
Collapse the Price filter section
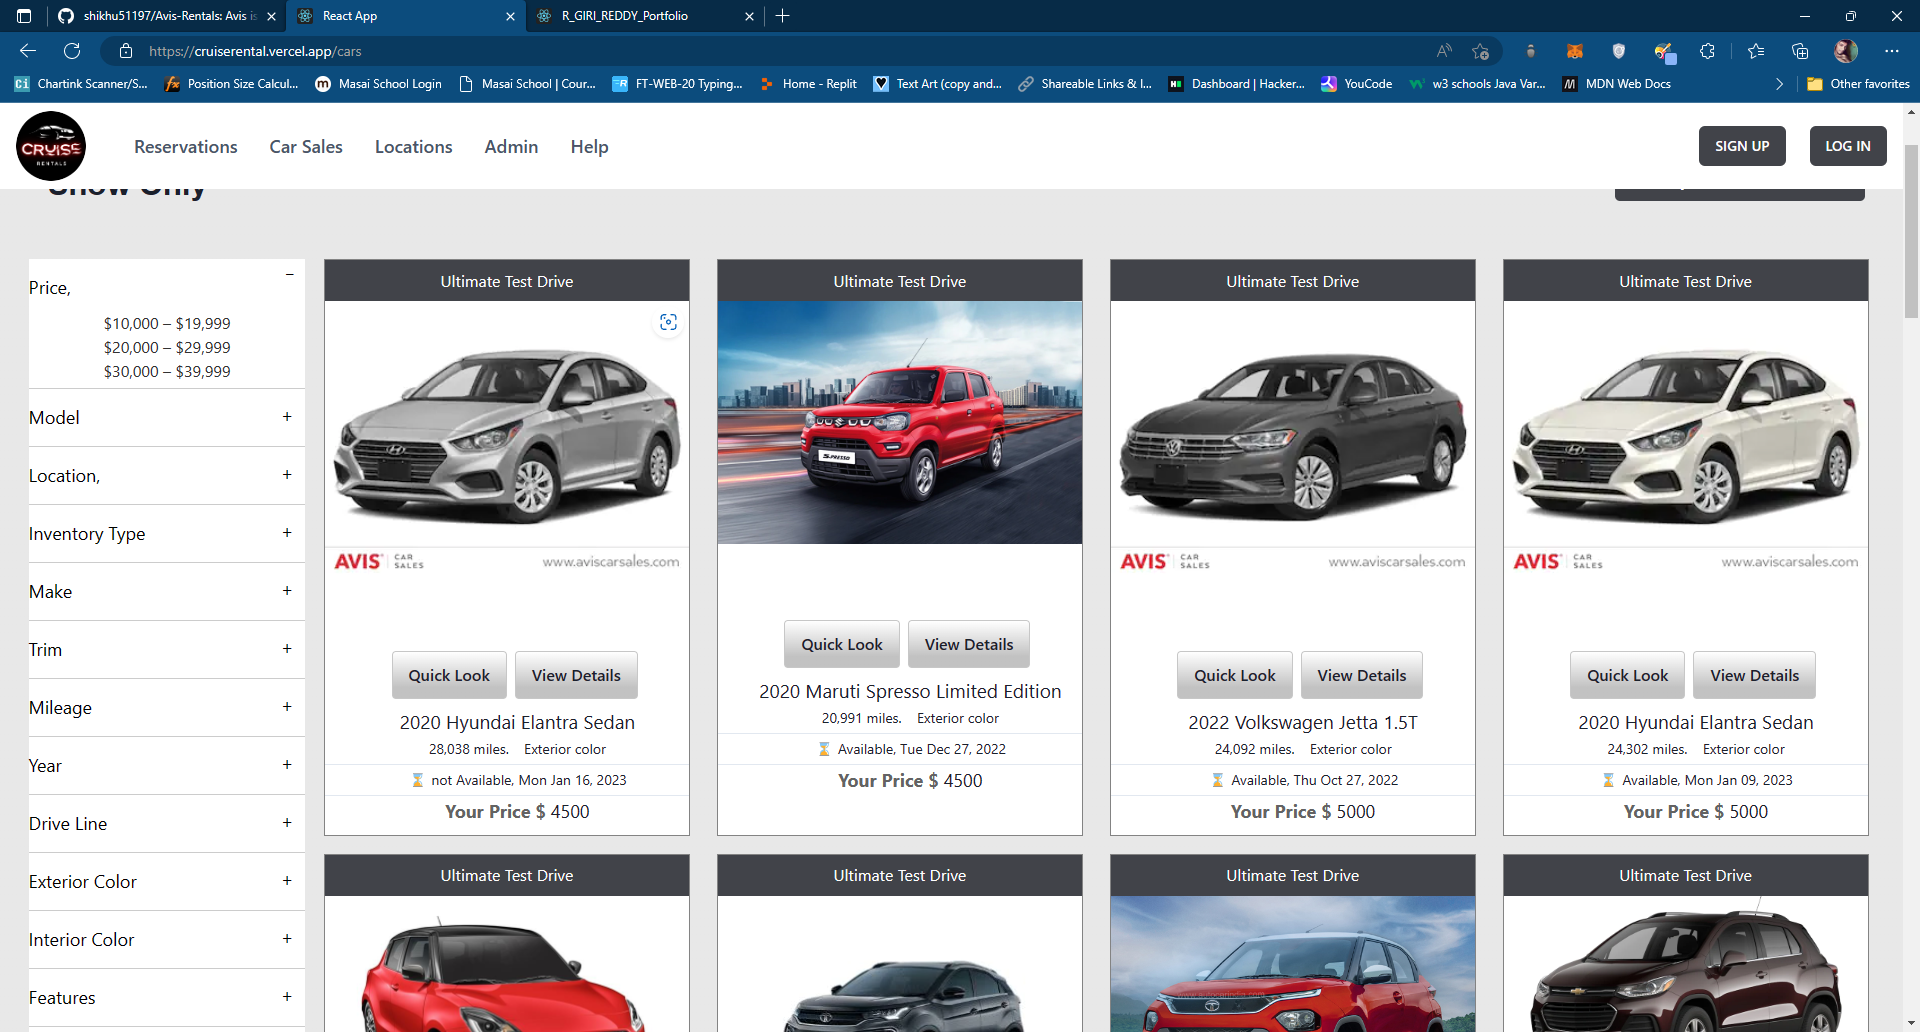click(289, 274)
